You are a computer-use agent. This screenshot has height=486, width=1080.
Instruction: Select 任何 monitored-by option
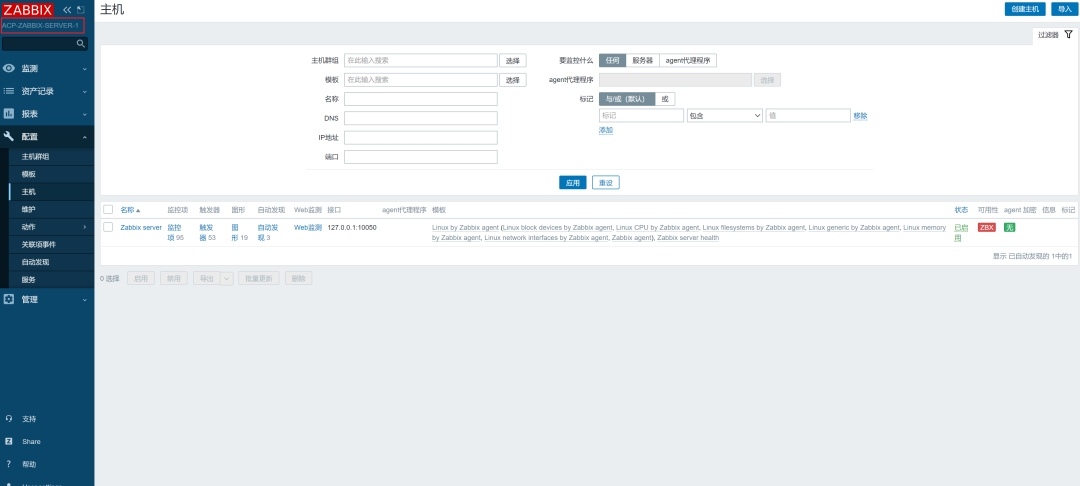tap(612, 61)
